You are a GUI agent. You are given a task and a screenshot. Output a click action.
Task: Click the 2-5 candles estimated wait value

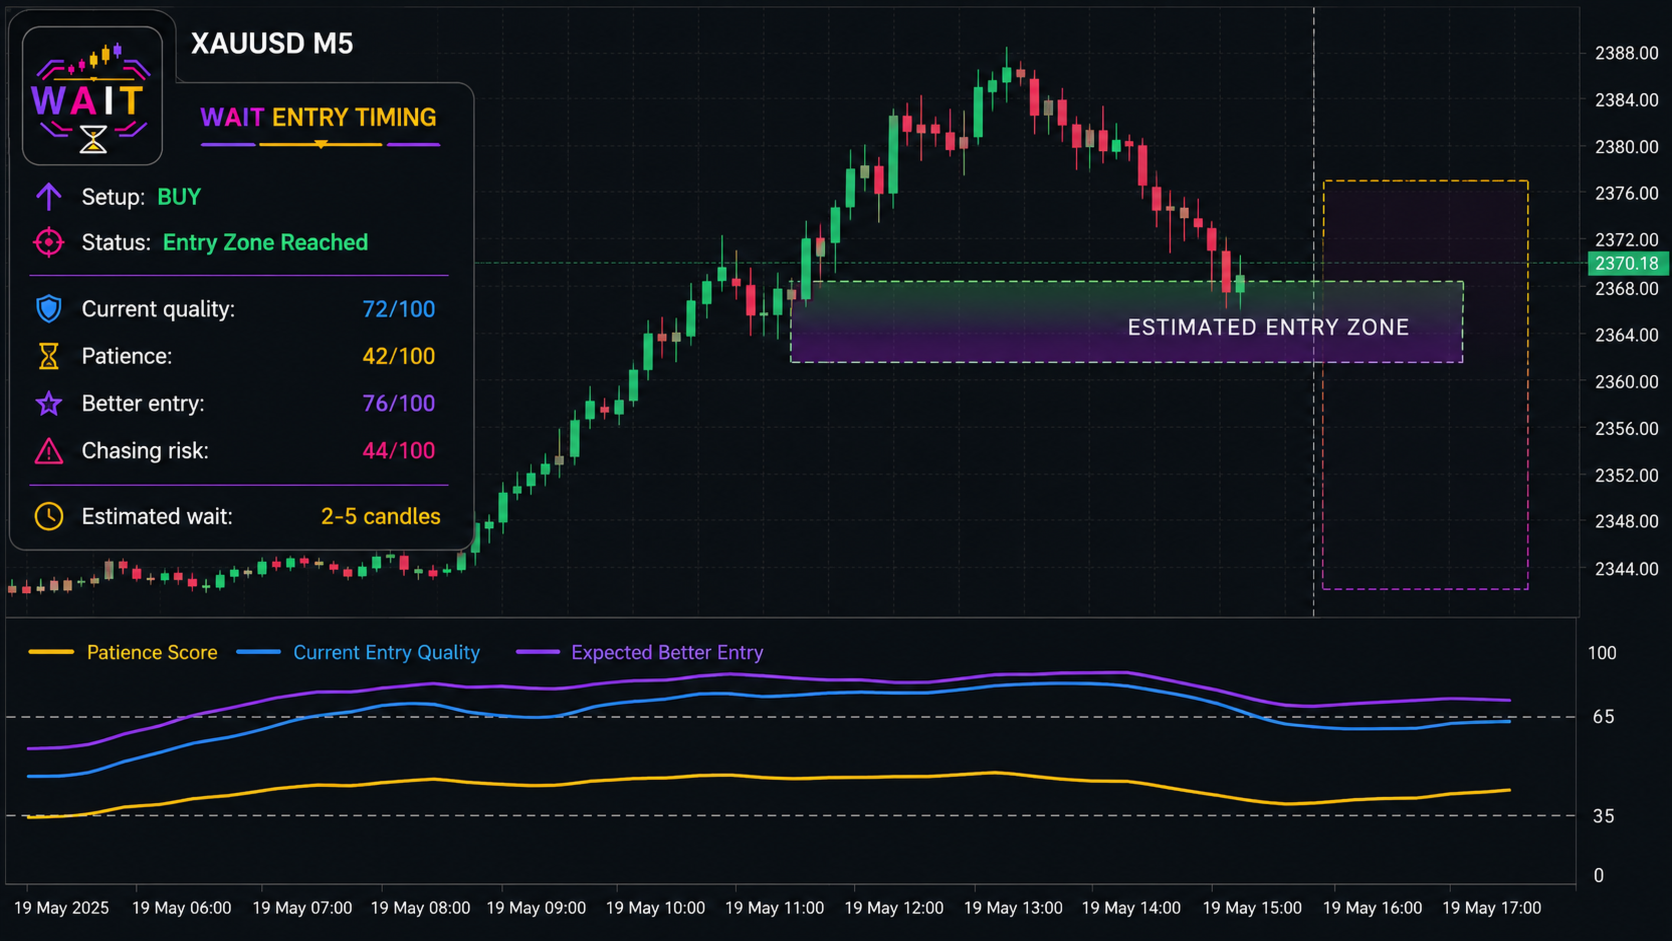click(380, 516)
